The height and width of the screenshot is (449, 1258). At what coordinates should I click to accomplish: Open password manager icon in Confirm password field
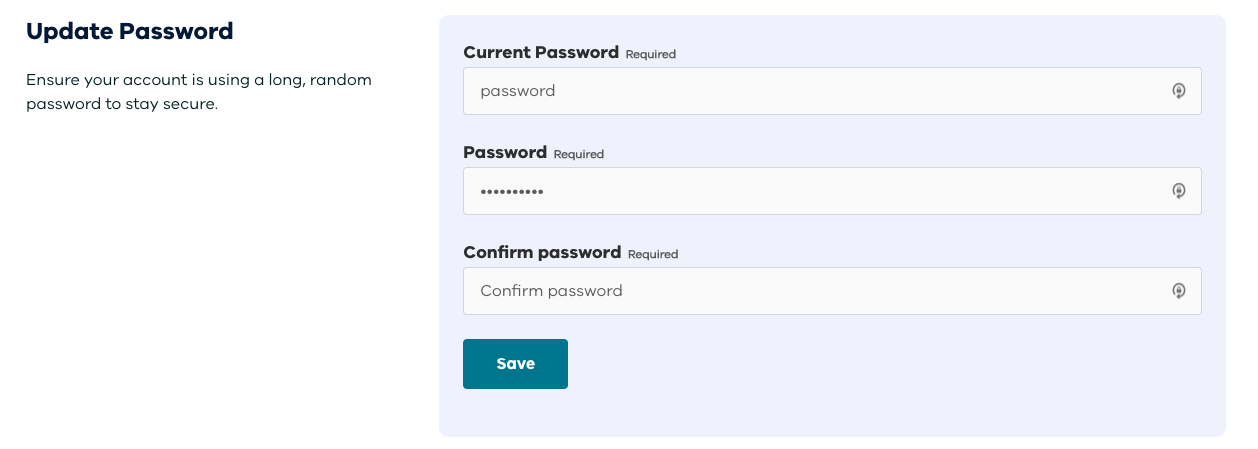coord(1179,291)
